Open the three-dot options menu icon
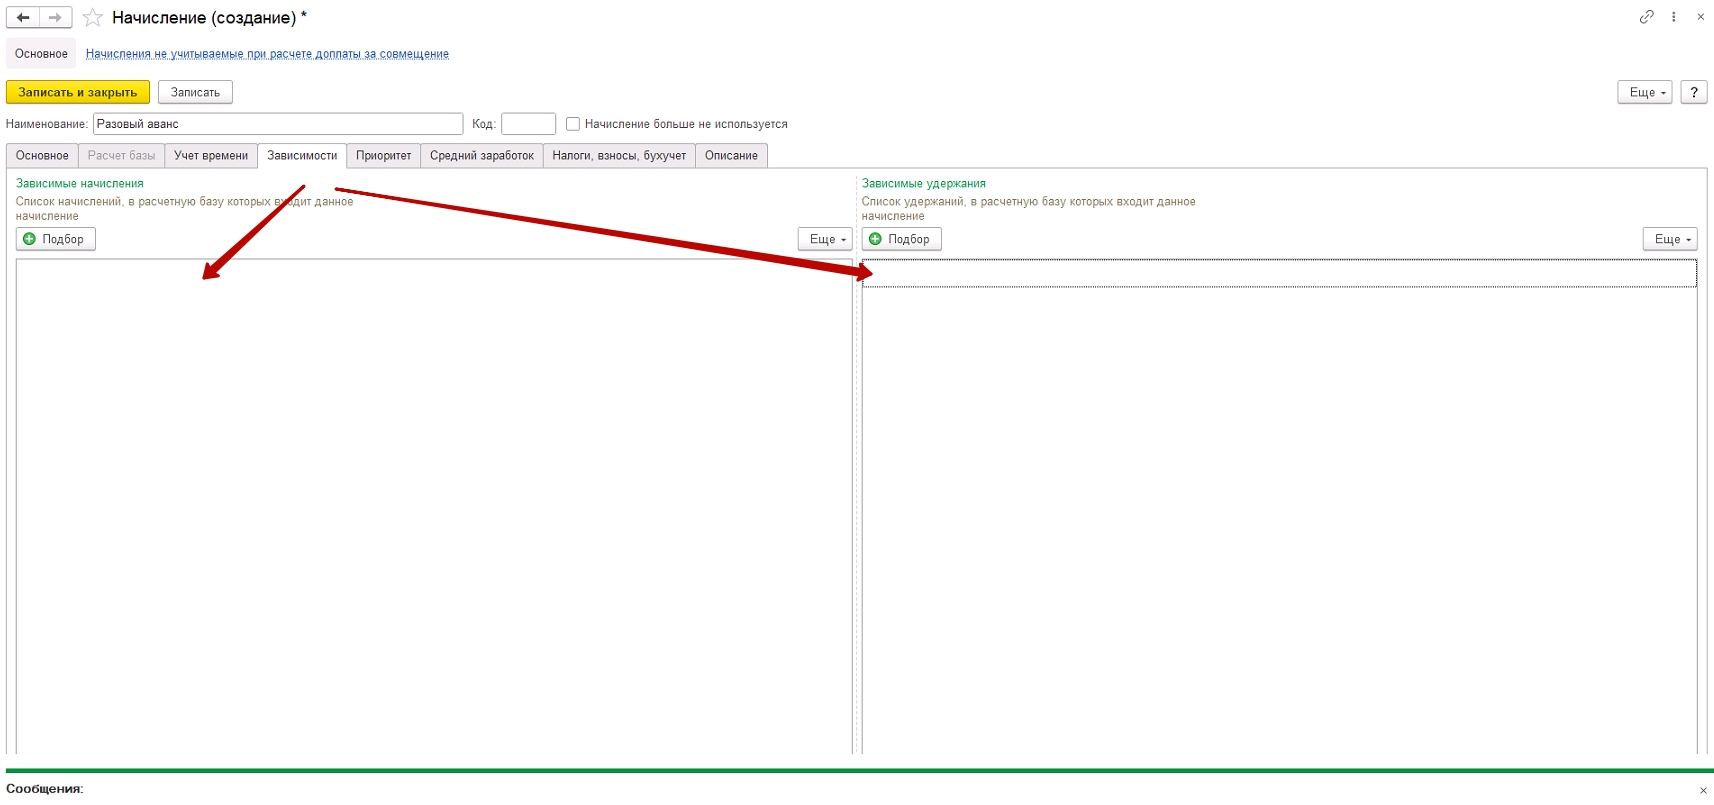 pyautogui.click(x=1673, y=17)
